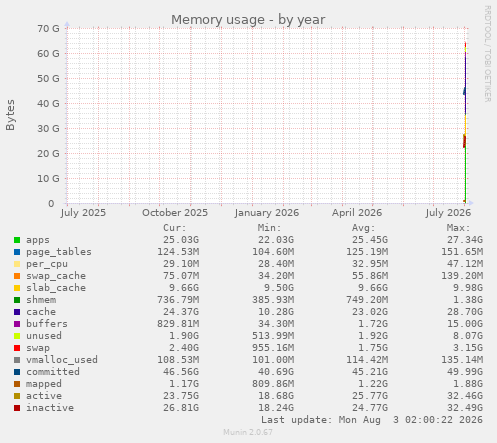Click the 'Last update' timestamp line

tap(372, 420)
